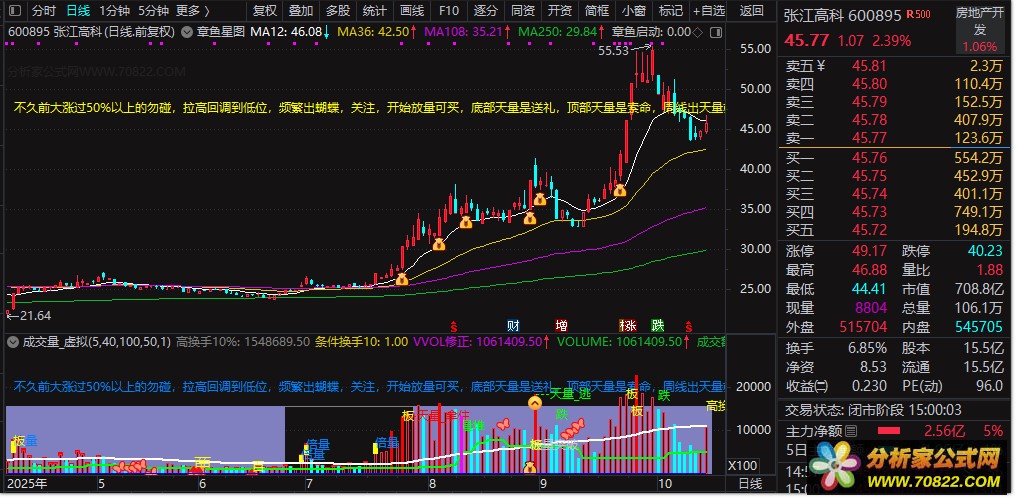The width and height of the screenshot is (1017, 498).
Task: Switch to 简框 simple frame layout
Action: tap(597, 11)
